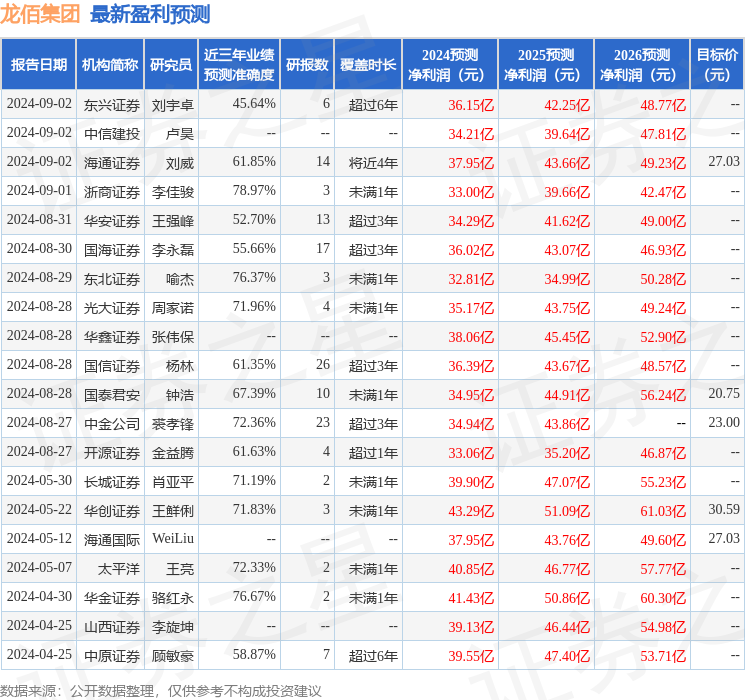Screen dimensions: 745x700
Task: Click the 76.67% accuracy value
Action: tap(254, 596)
